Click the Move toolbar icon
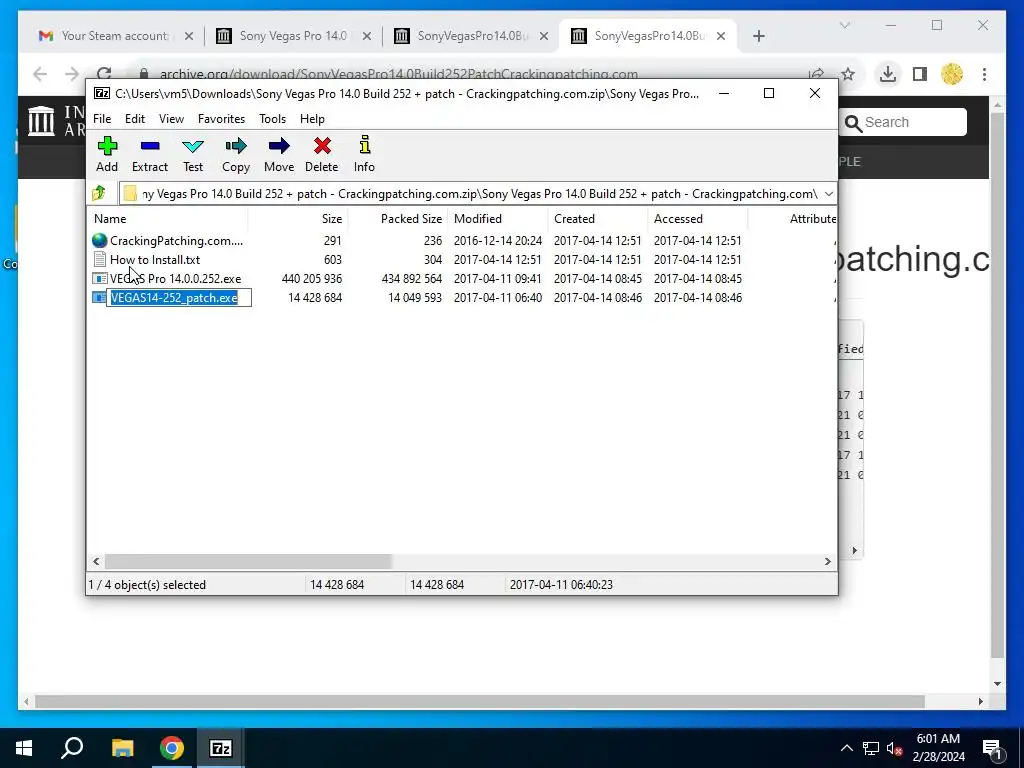This screenshot has width=1024, height=768. 279,146
